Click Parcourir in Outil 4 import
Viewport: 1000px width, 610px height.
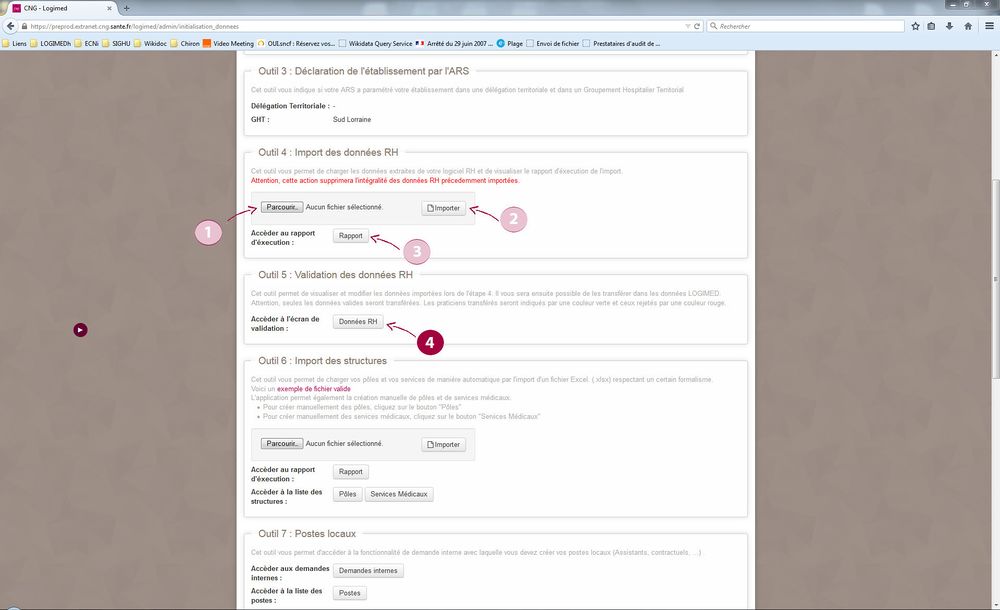pyautogui.click(x=281, y=207)
